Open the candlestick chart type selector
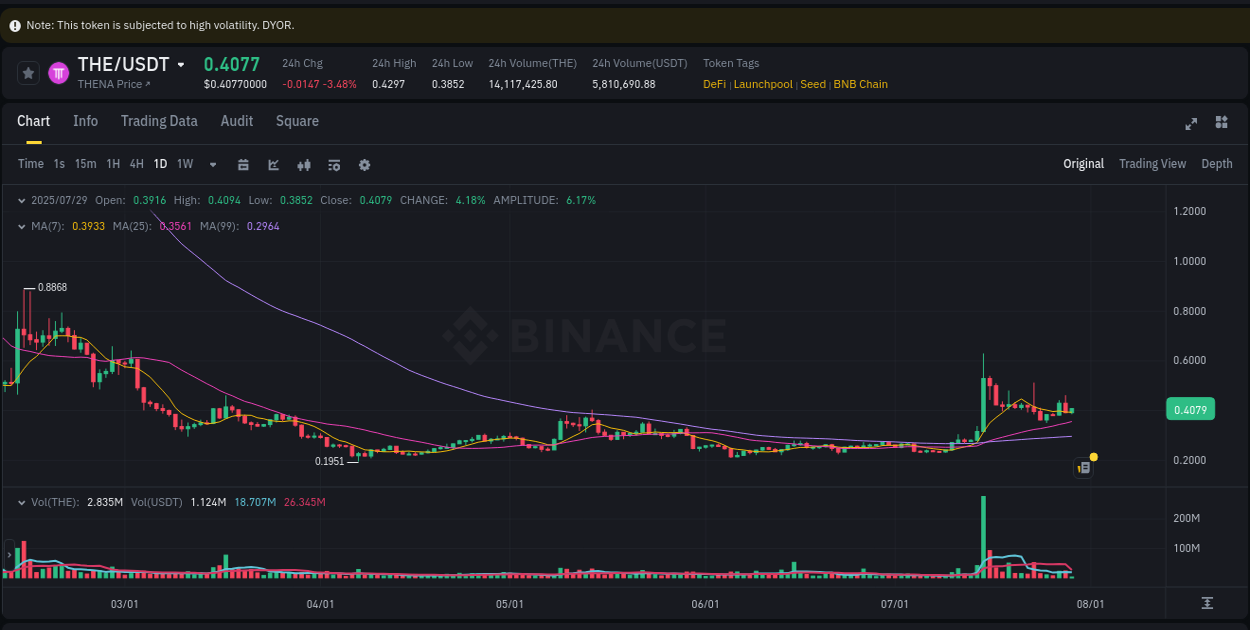This screenshot has width=1250, height=630. [304, 164]
